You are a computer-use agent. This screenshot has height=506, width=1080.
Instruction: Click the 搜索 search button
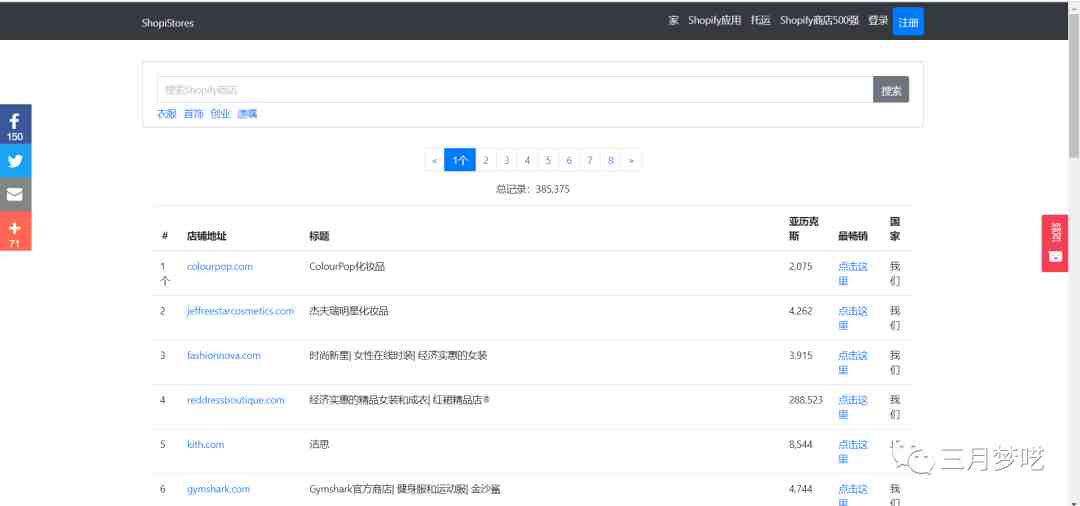pyautogui.click(x=891, y=89)
